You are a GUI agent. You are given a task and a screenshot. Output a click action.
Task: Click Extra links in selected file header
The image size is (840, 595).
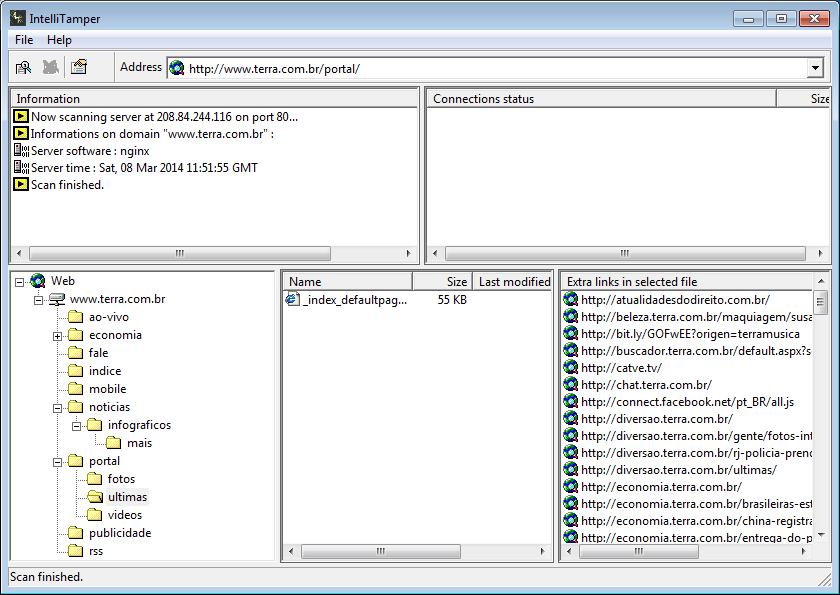(687, 281)
